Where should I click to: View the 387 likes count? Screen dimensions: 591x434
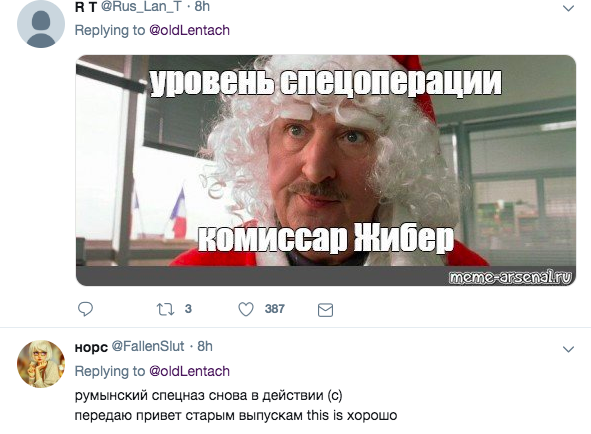[274, 309]
